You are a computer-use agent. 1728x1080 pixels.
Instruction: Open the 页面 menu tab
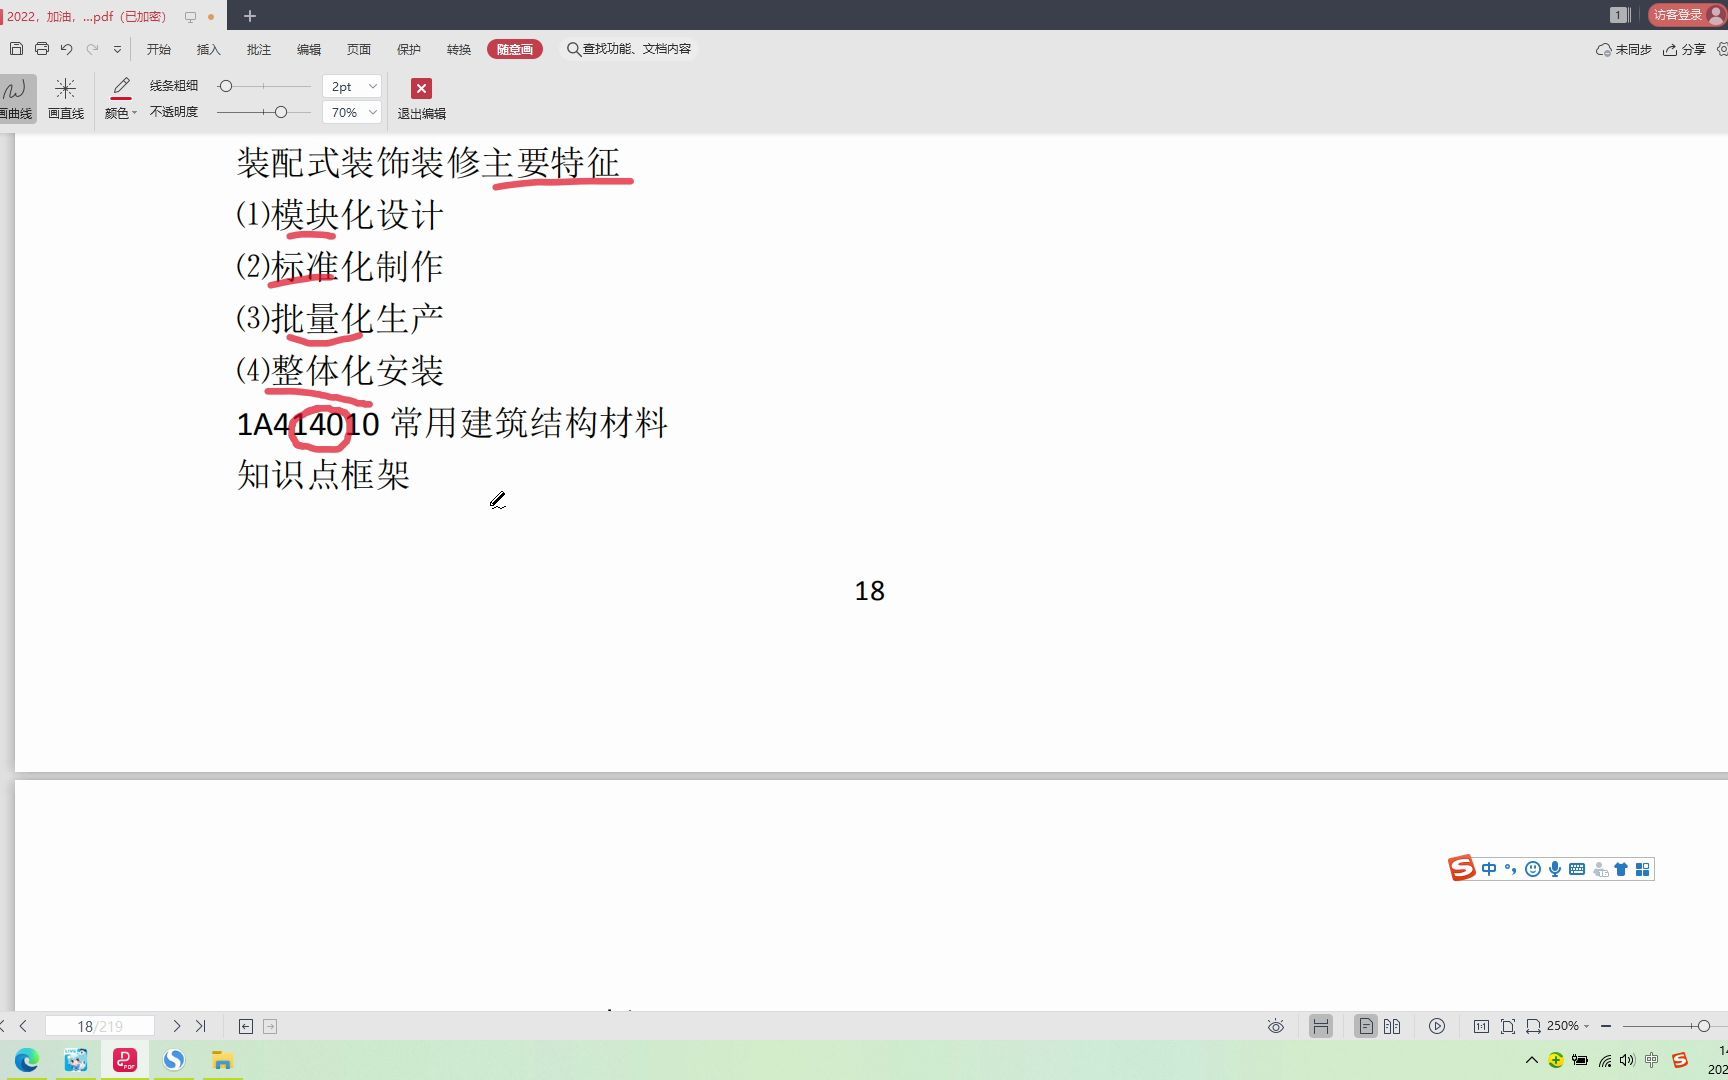[x=359, y=49]
